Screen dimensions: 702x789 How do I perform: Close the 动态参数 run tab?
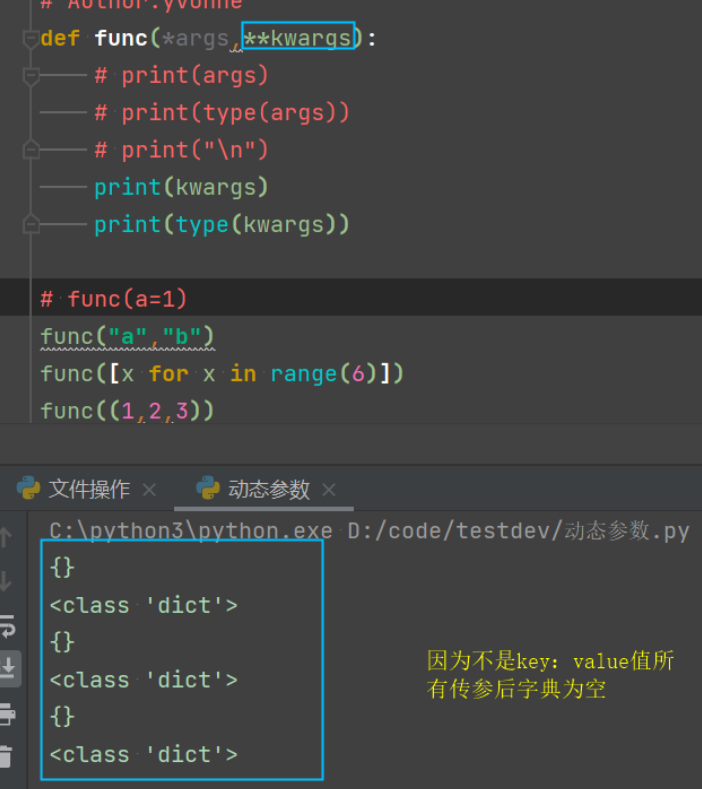[329, 490]
